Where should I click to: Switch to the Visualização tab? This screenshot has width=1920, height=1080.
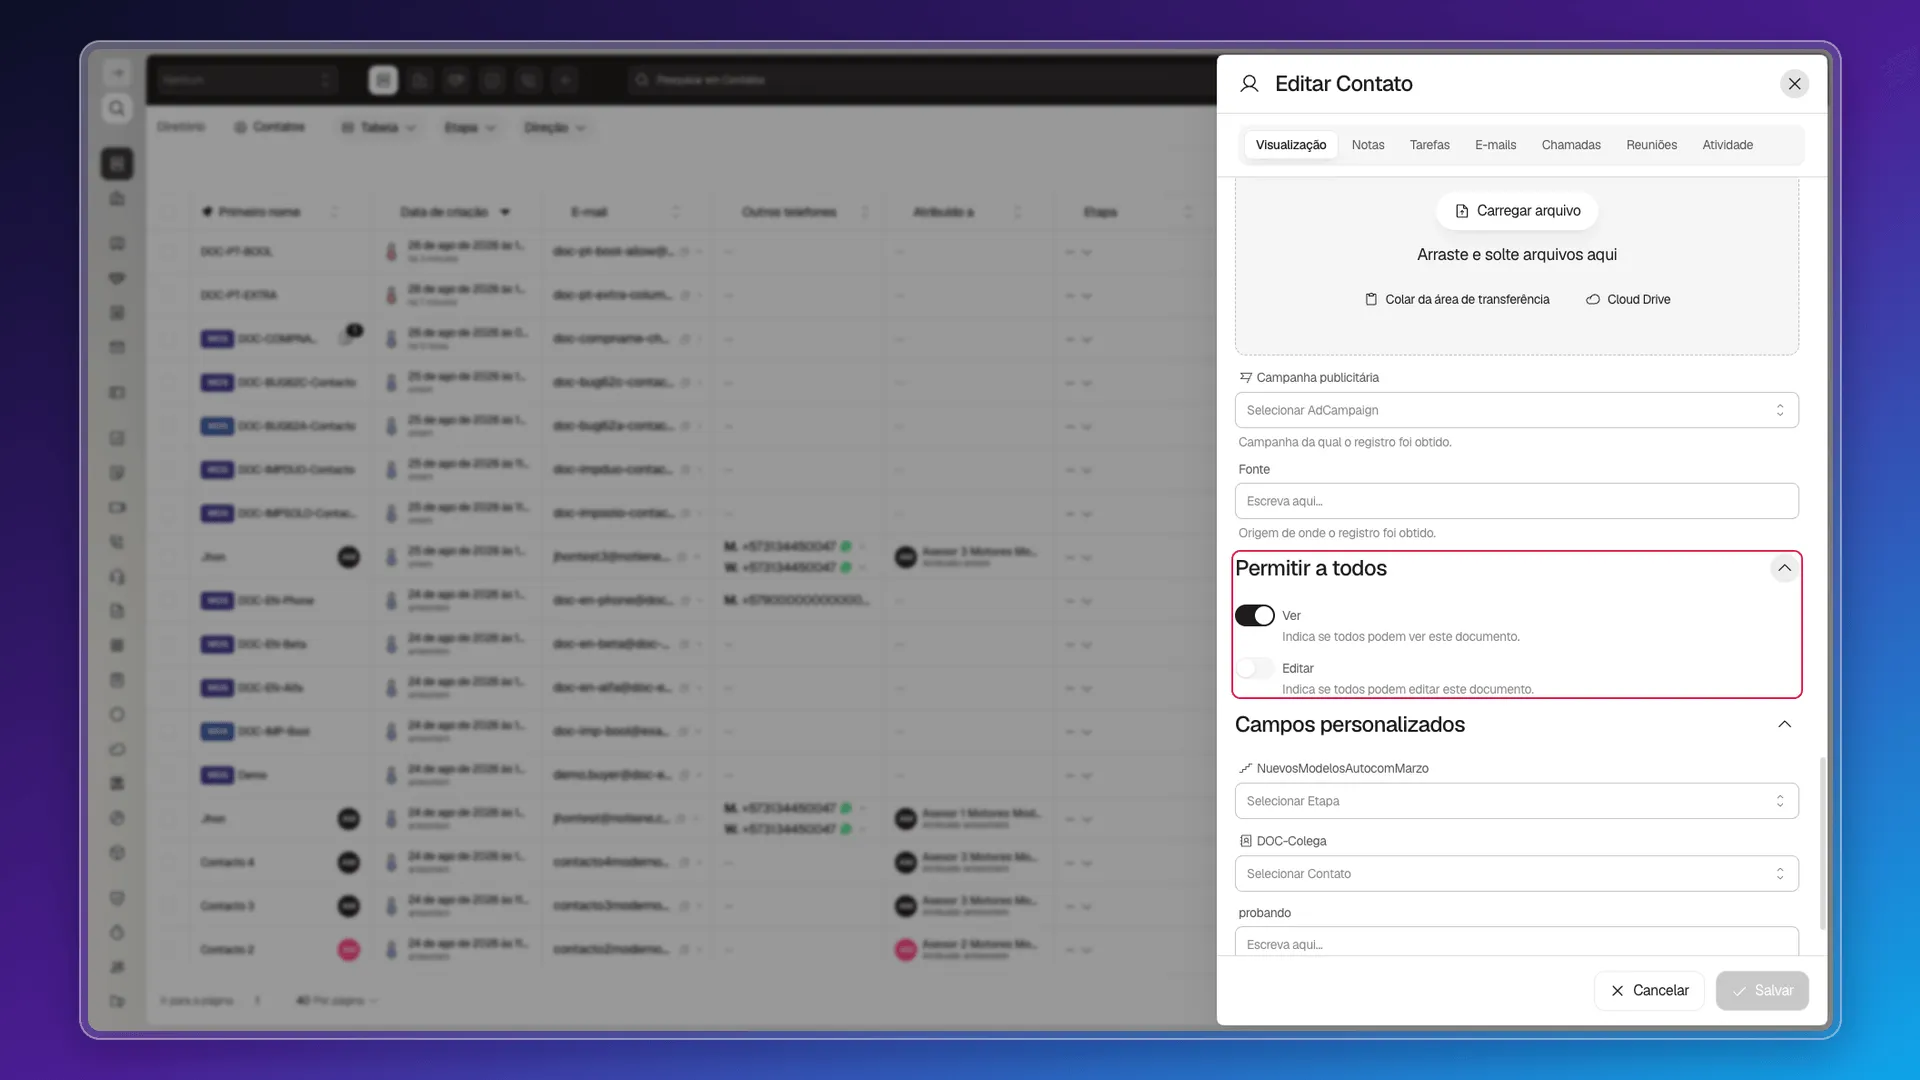(1290, 145)
